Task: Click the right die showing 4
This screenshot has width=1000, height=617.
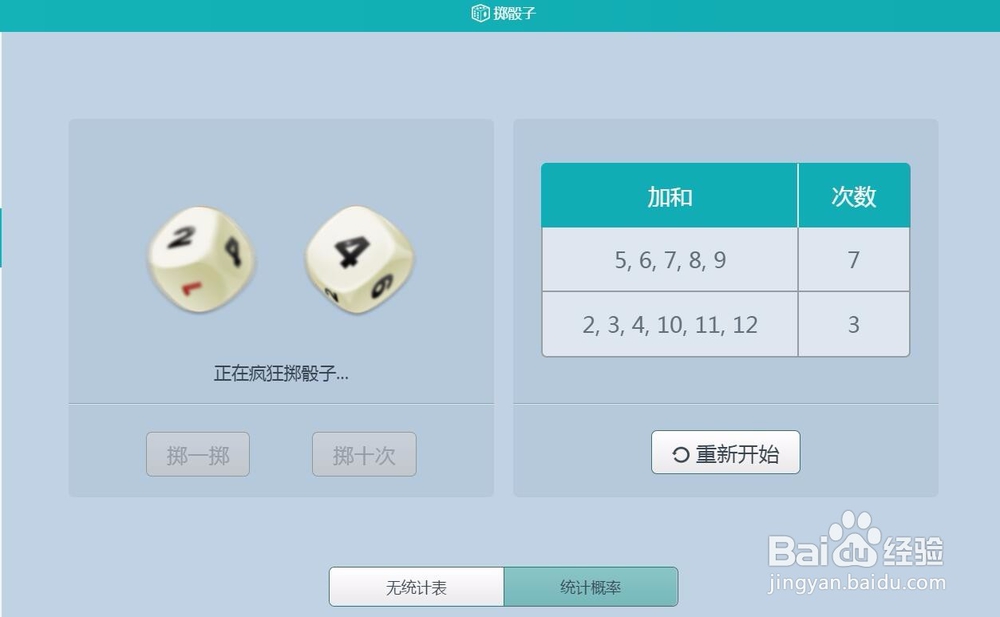Action: click(359, 259)
